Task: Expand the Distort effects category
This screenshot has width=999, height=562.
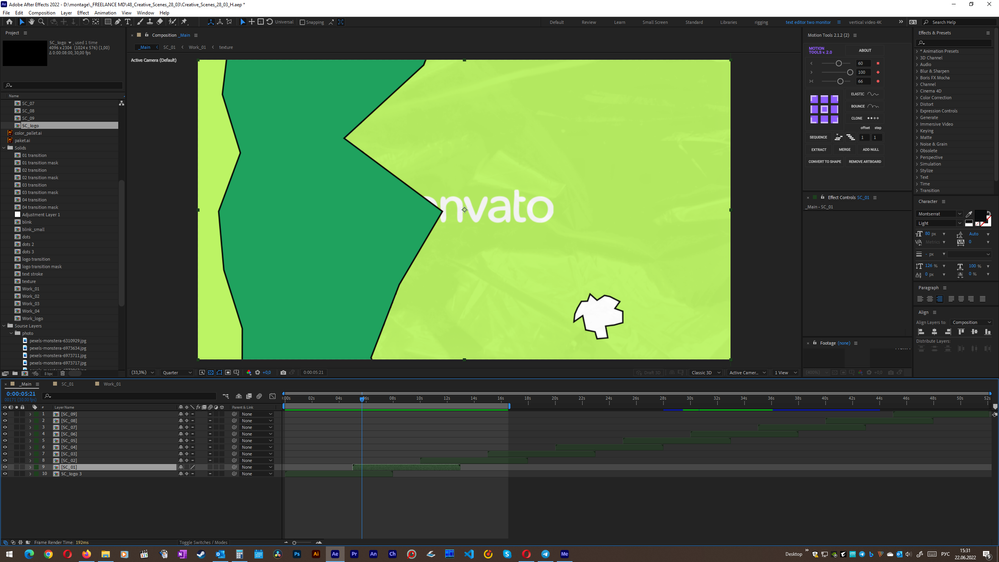Action: 917,104
